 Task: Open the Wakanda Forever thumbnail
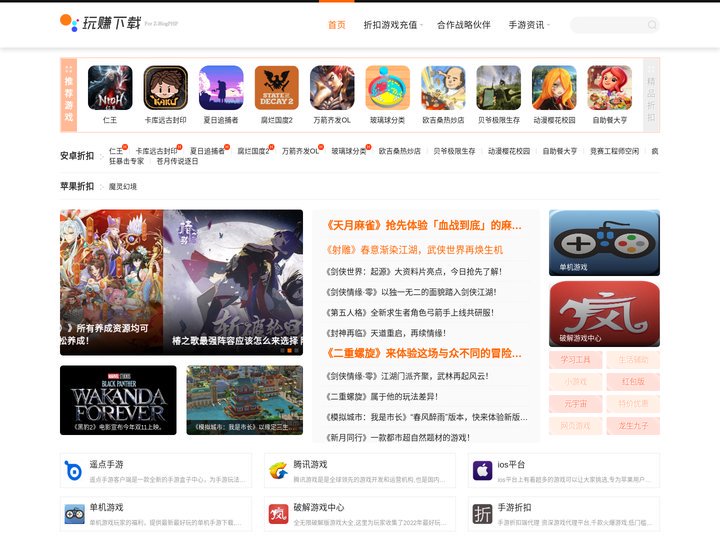[x=118, y=400]
